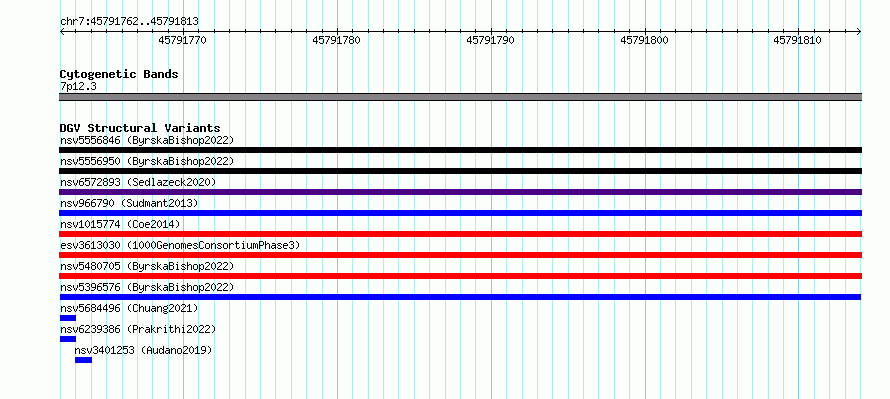Click short blue bar of nsv6239386
The height and width of the screenshot is (399, 890).
pyautogui.click(x=68, y=339)
